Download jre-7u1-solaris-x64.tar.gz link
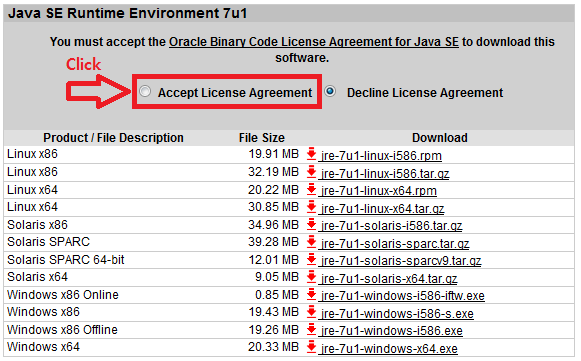581x361 pixels. [389, 278]
